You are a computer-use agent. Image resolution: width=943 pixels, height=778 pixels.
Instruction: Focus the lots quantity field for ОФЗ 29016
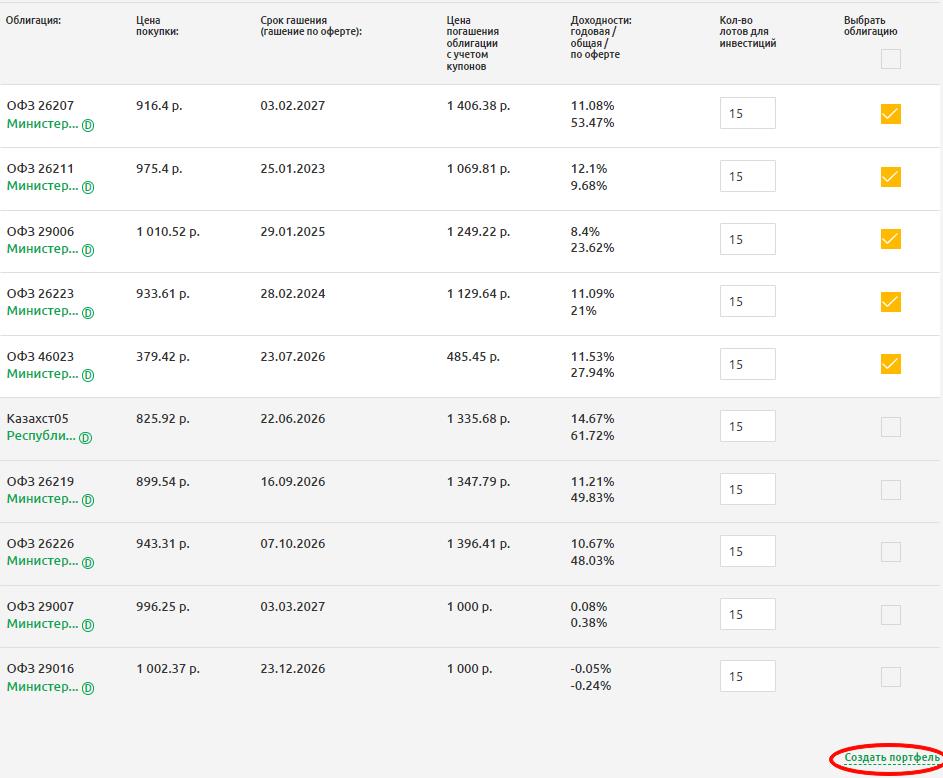(747, 677)
